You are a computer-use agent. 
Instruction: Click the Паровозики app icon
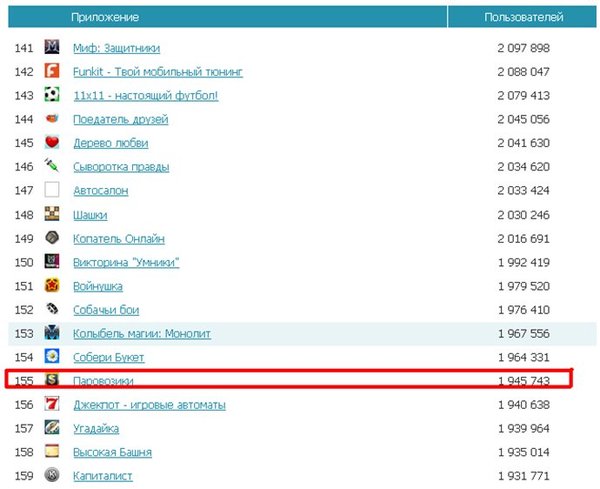[x=53, y=381]
